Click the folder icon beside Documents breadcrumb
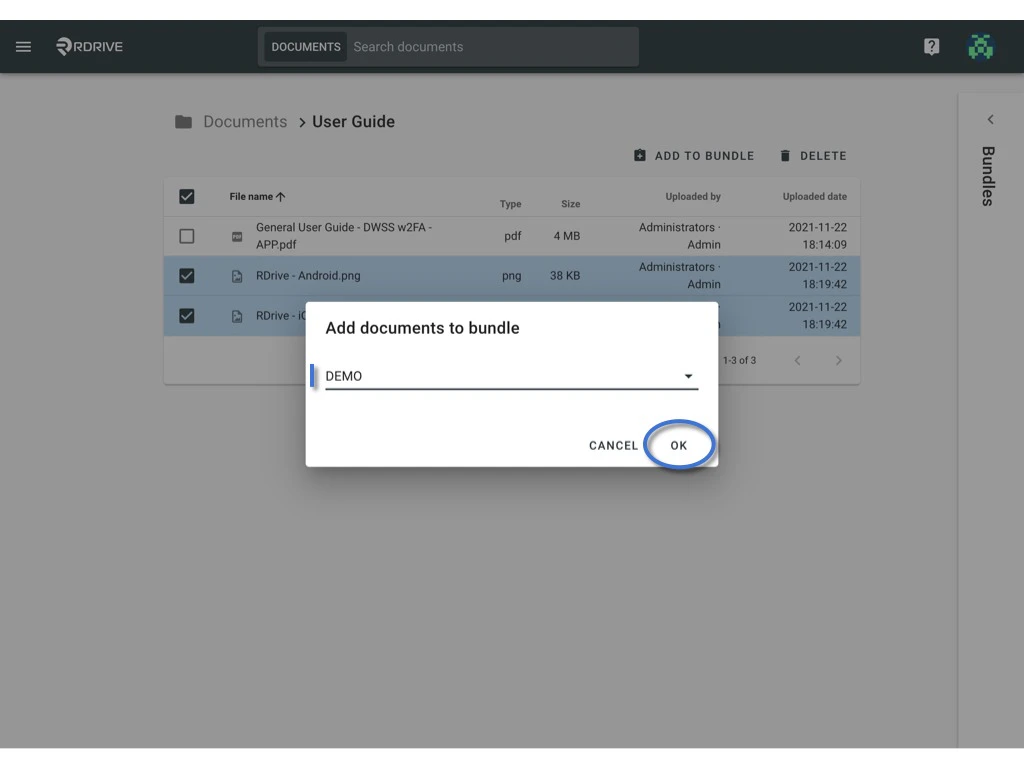This screenshot has height=768, width=1024. [x=184, y=121]
